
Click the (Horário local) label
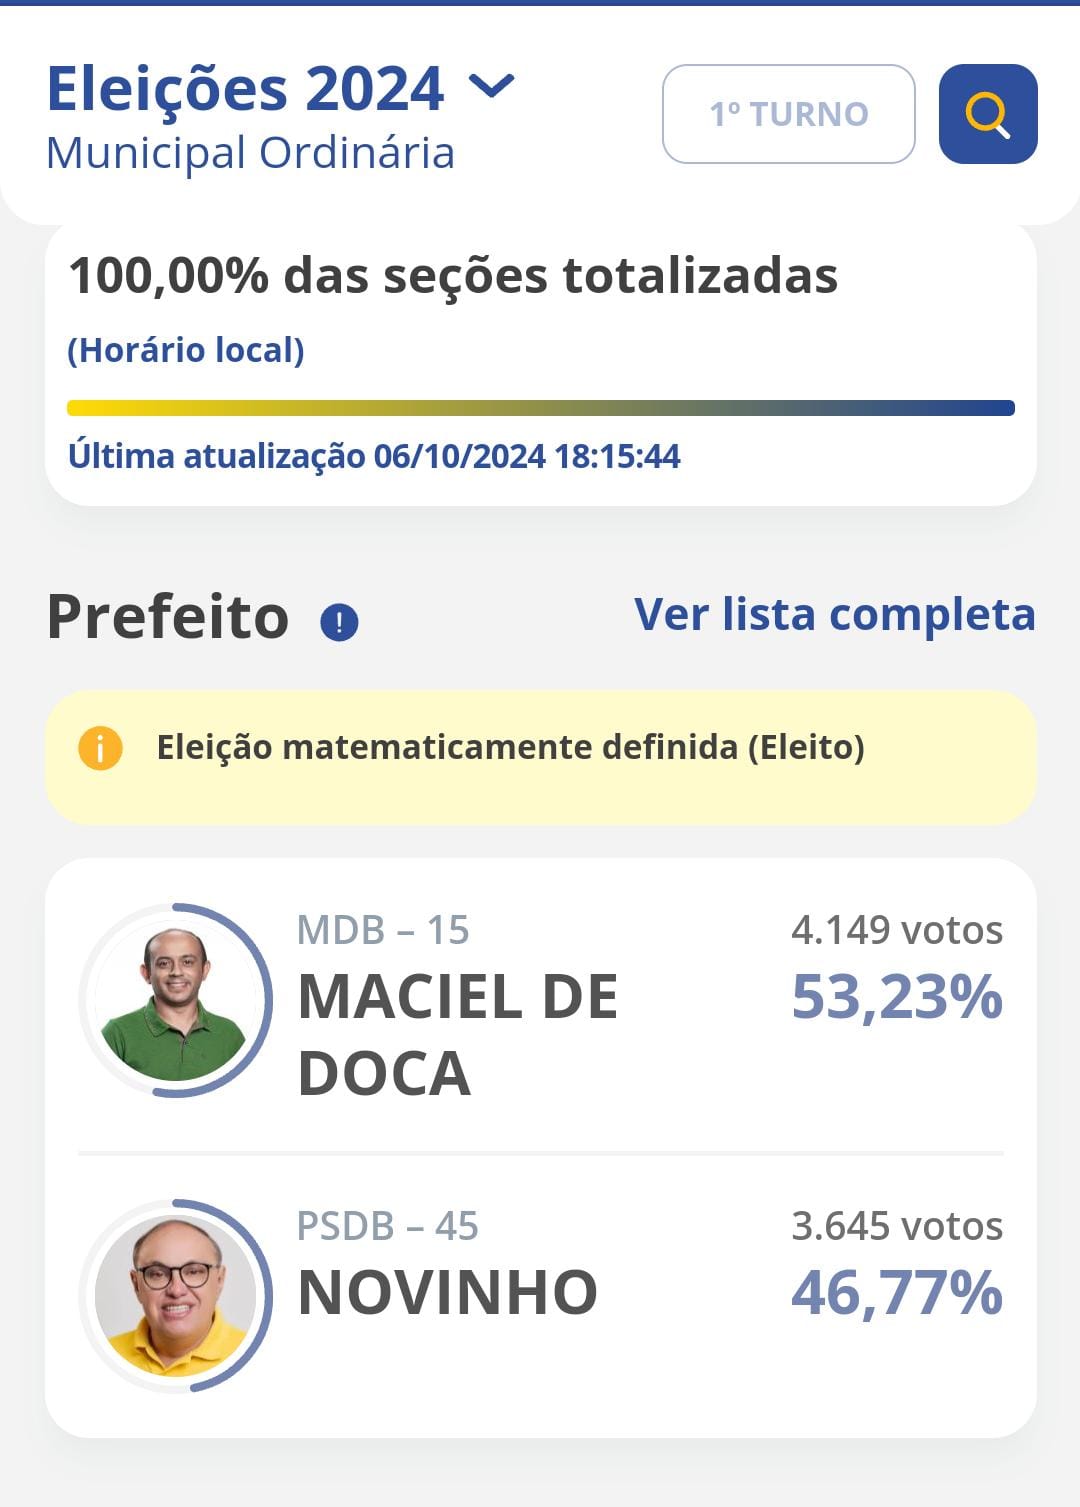click(186, 350)
